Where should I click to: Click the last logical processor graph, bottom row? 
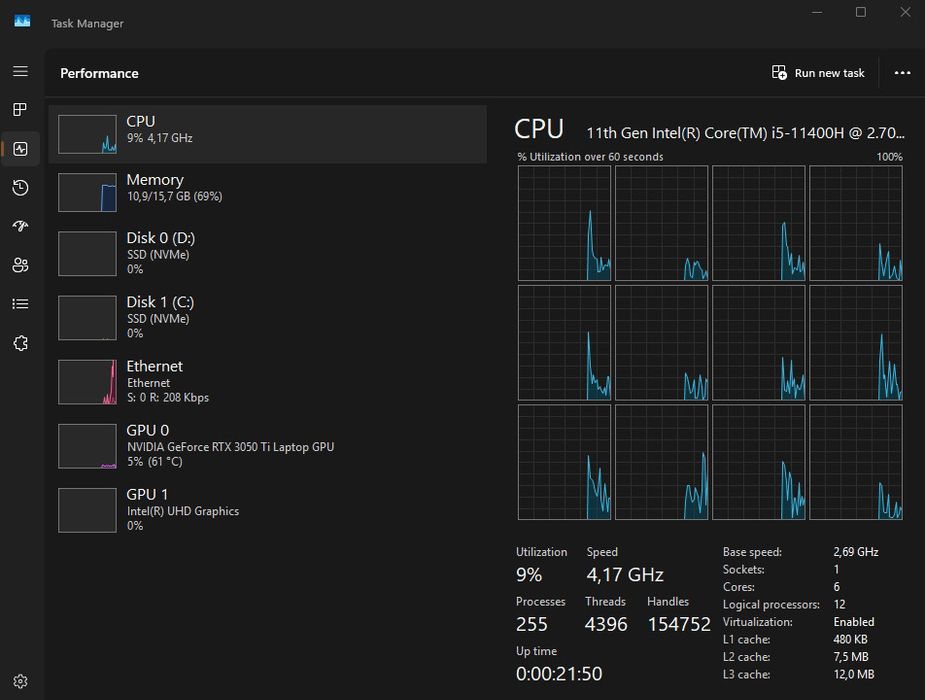[856, 462]
